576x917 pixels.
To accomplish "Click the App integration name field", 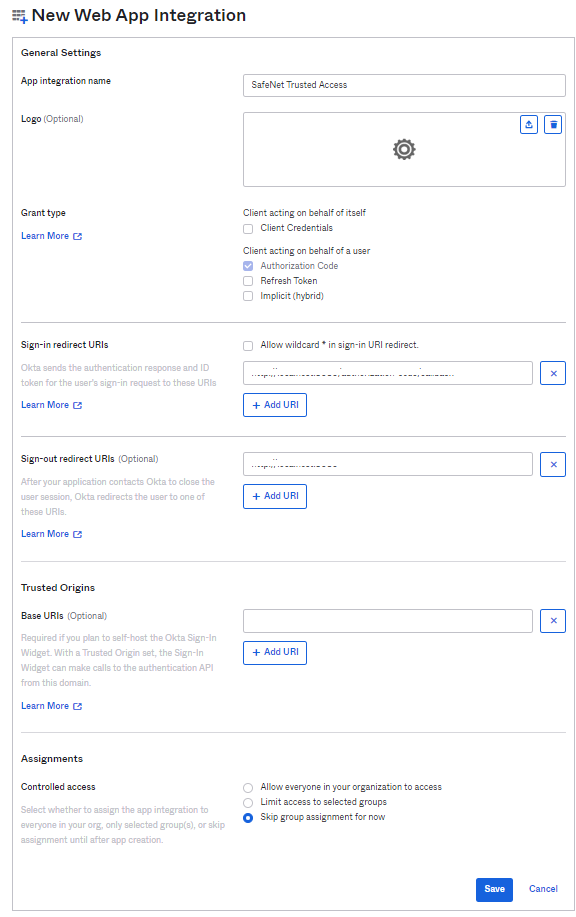I will point(404,85).
